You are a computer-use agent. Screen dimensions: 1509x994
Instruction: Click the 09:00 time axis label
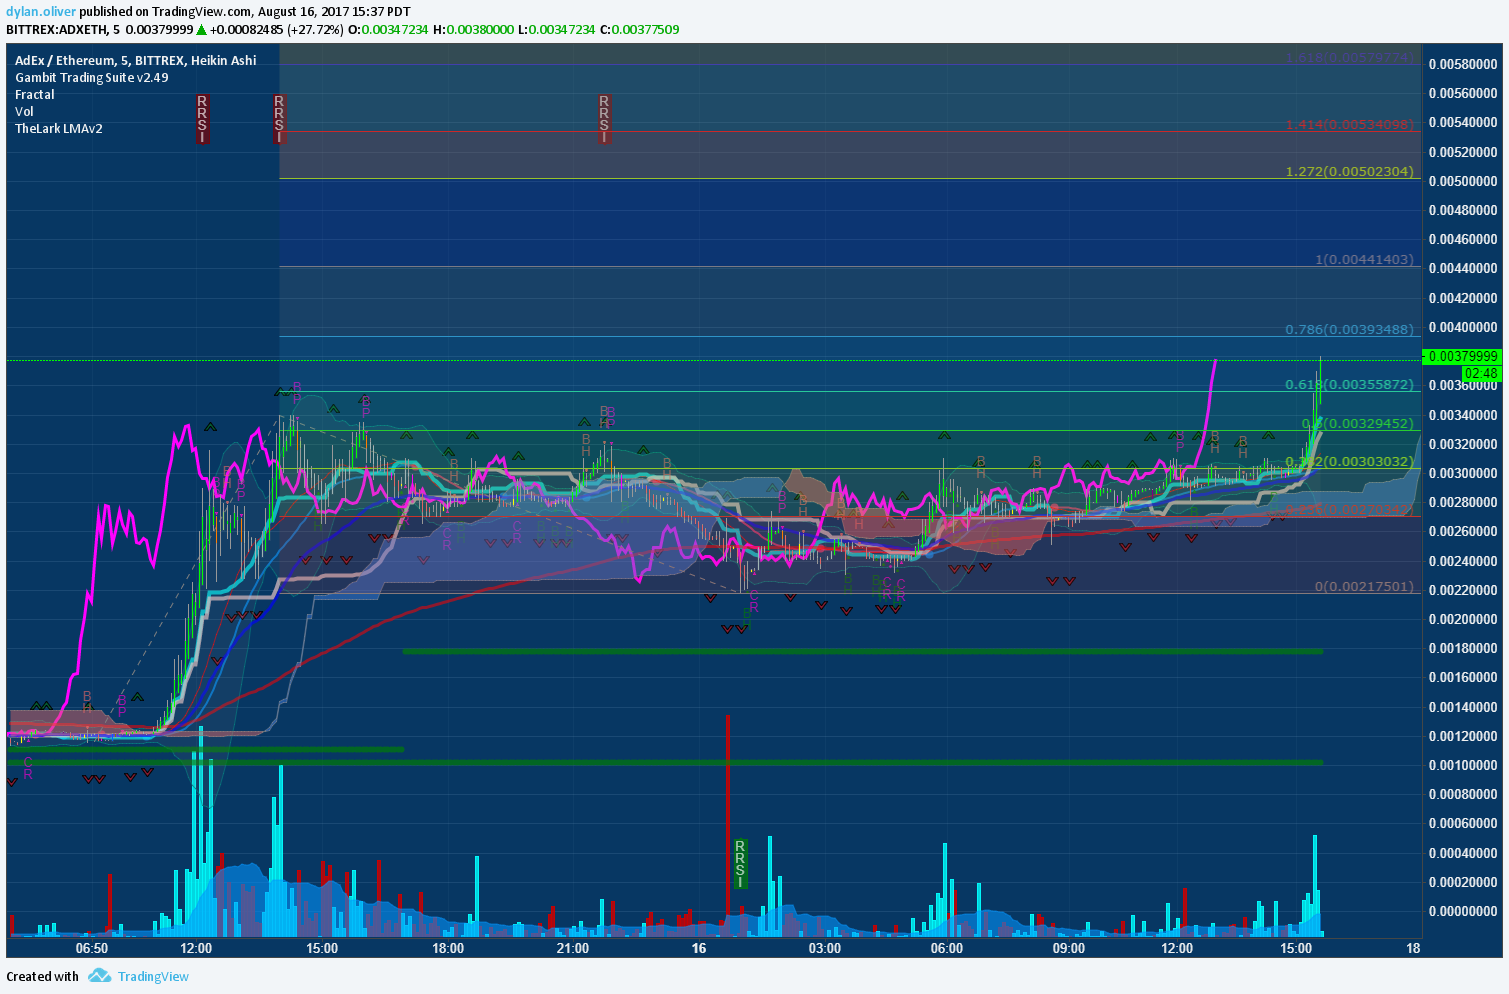[x=1068, y=948]
